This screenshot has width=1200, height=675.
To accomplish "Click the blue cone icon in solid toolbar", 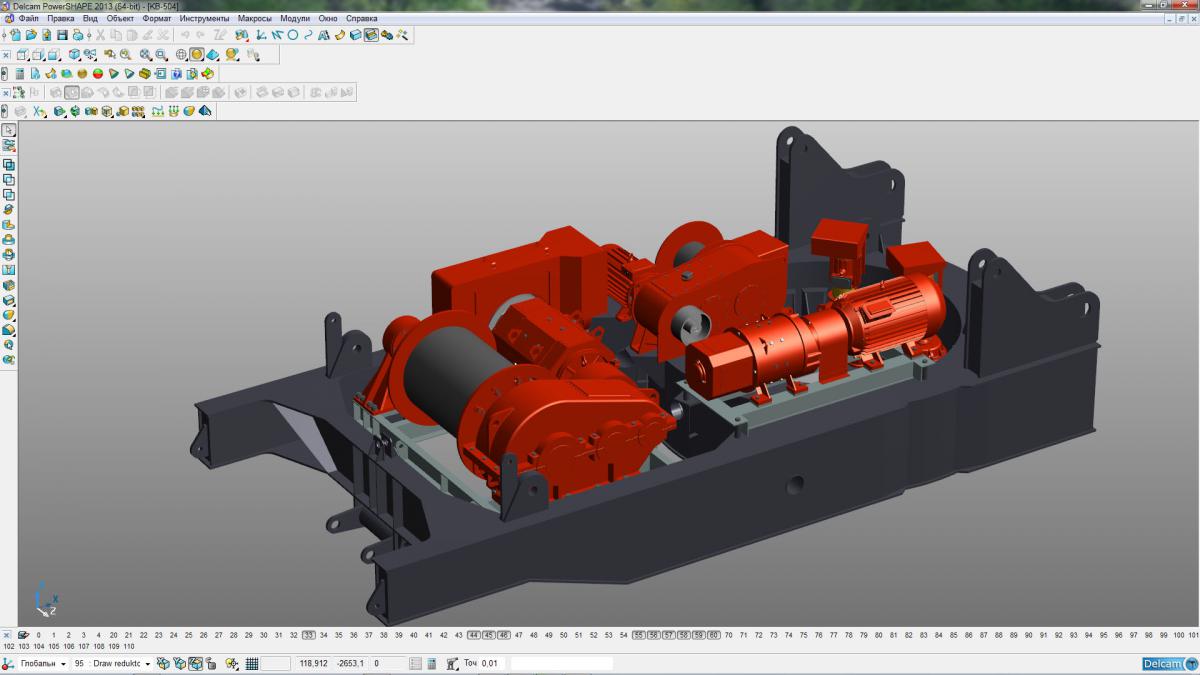I will coord(205,111).
